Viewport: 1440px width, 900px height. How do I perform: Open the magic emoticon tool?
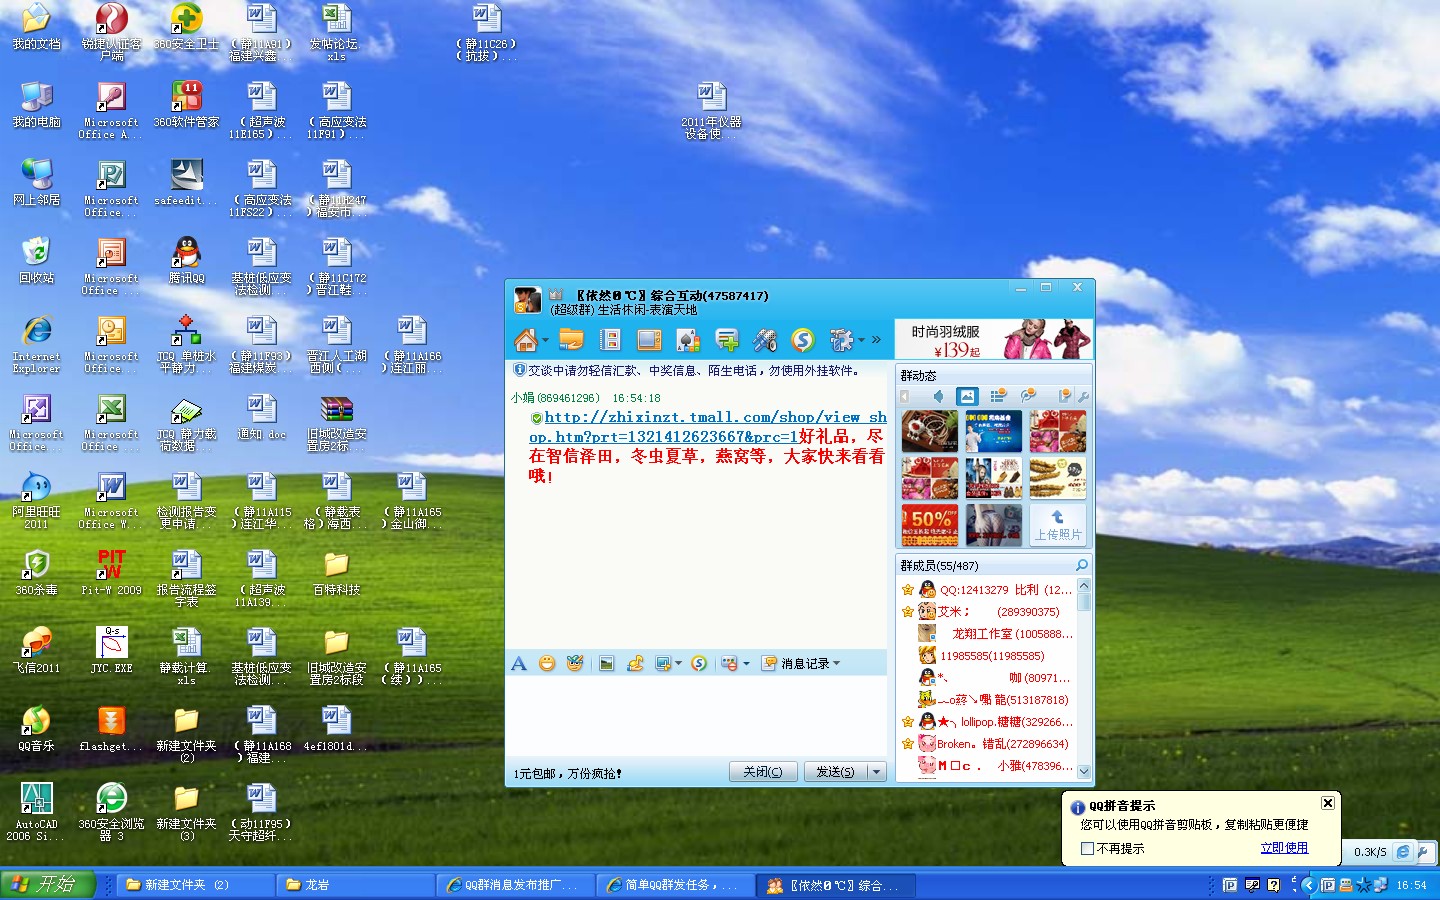(x=575, y=663)
